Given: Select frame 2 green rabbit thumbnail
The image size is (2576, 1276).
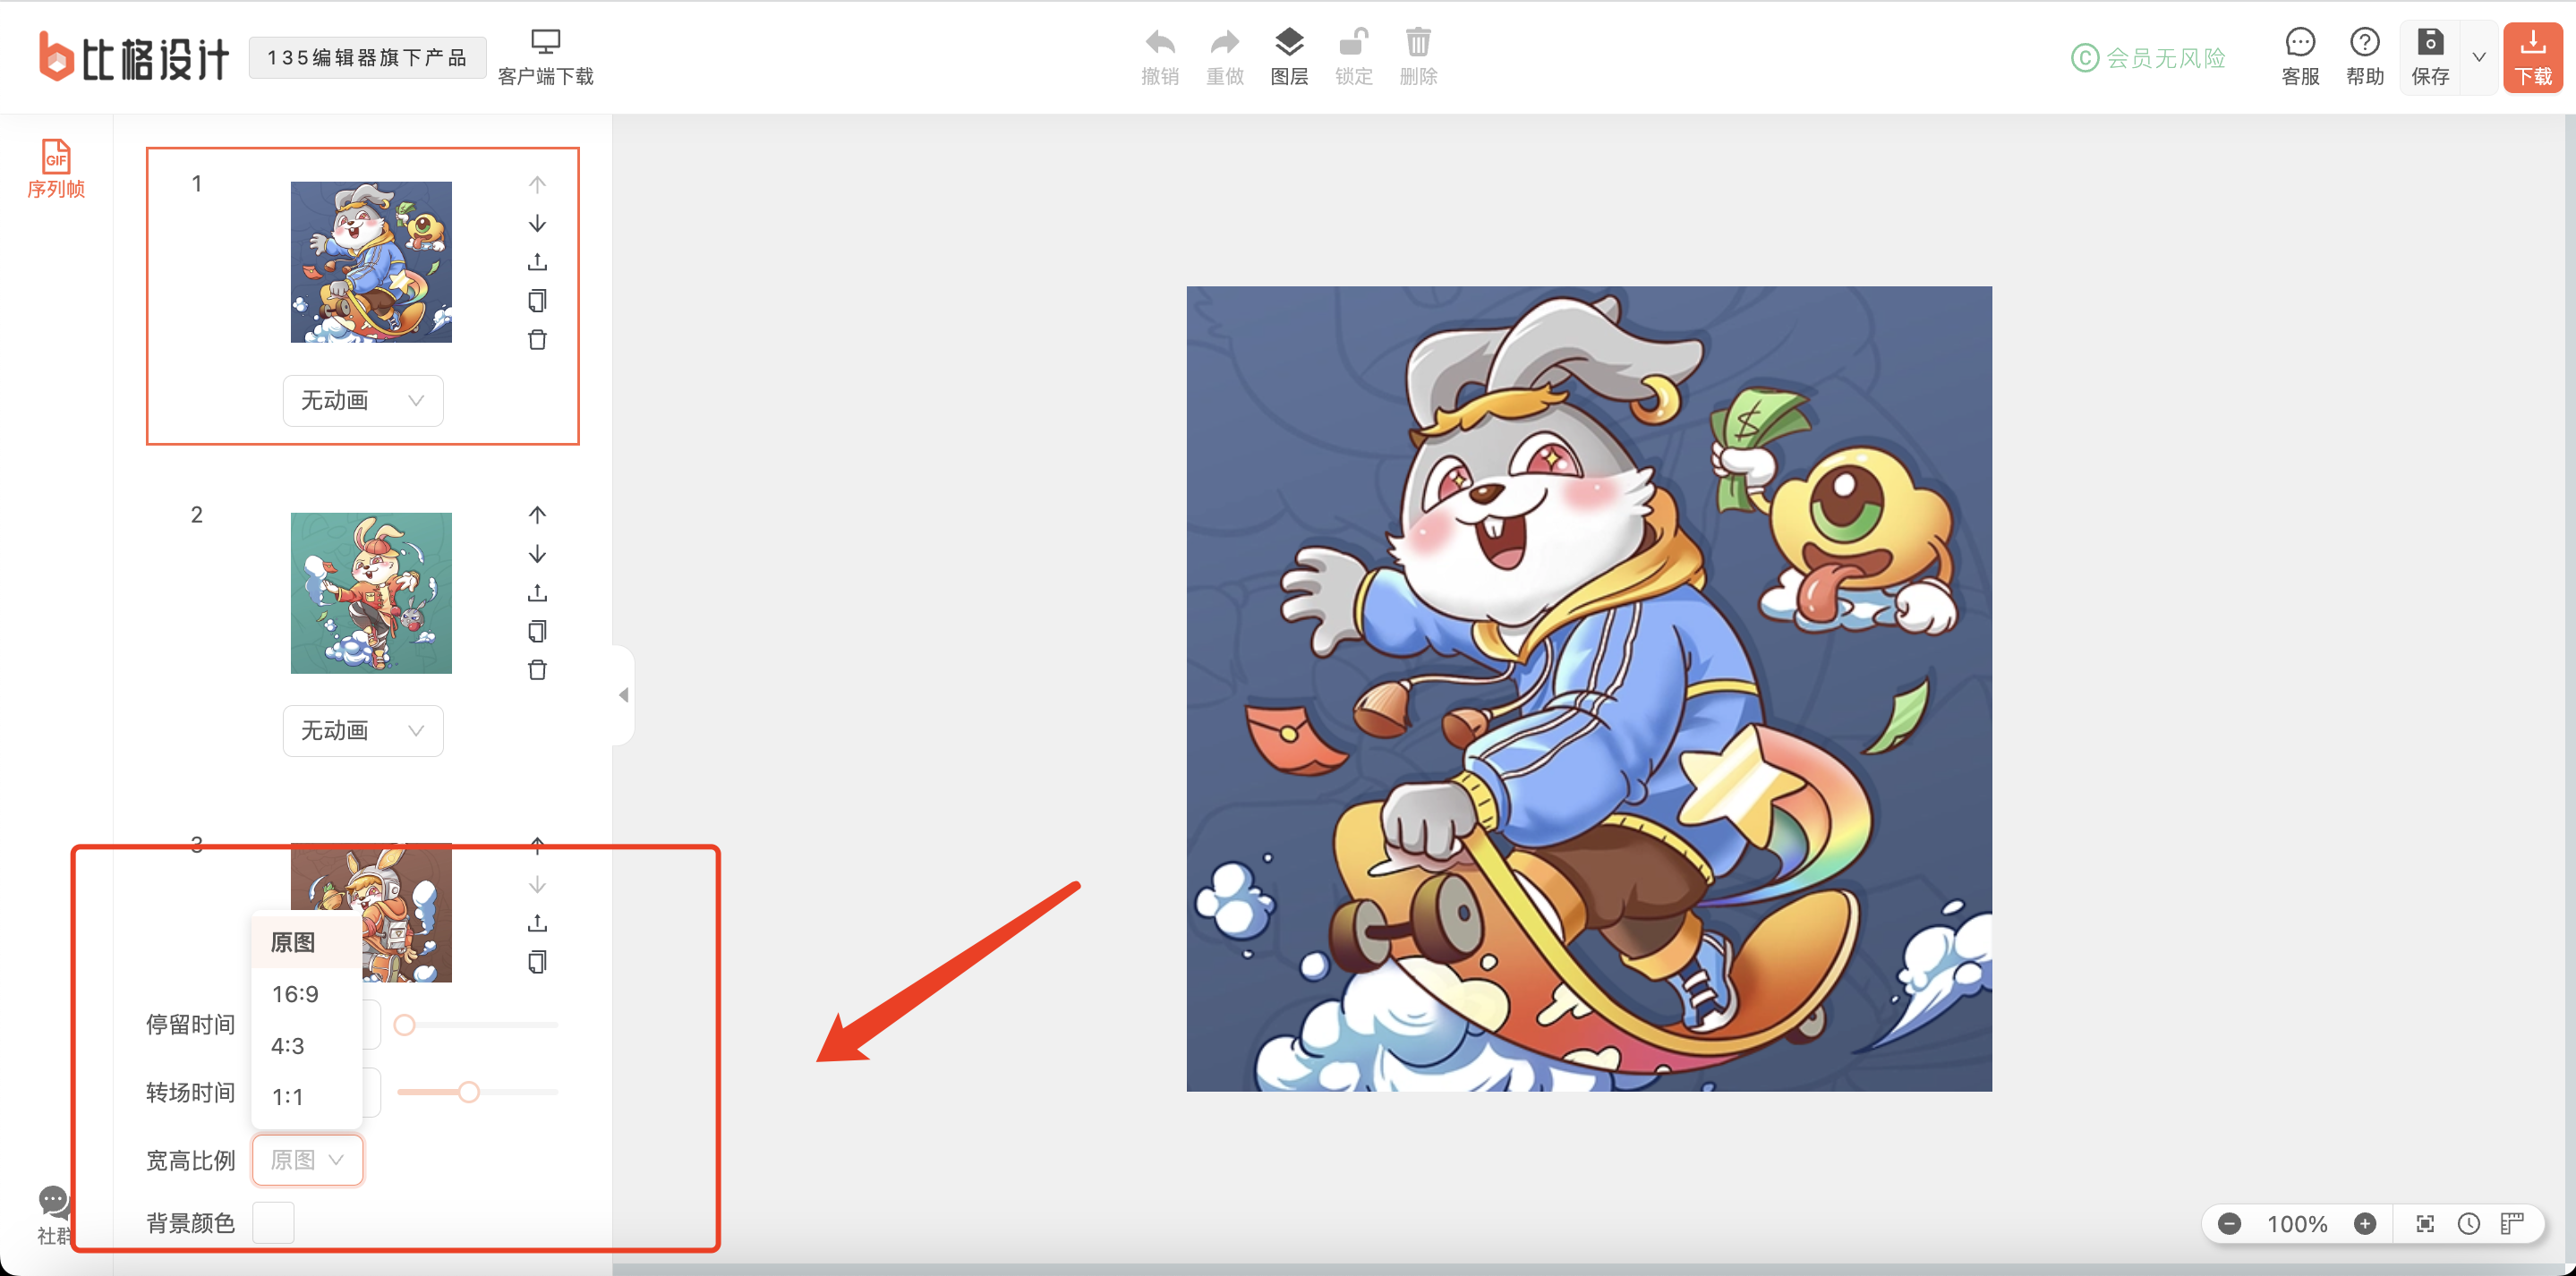Looking at the screenshot, I should pyautogui.click(x=371, y=593).
